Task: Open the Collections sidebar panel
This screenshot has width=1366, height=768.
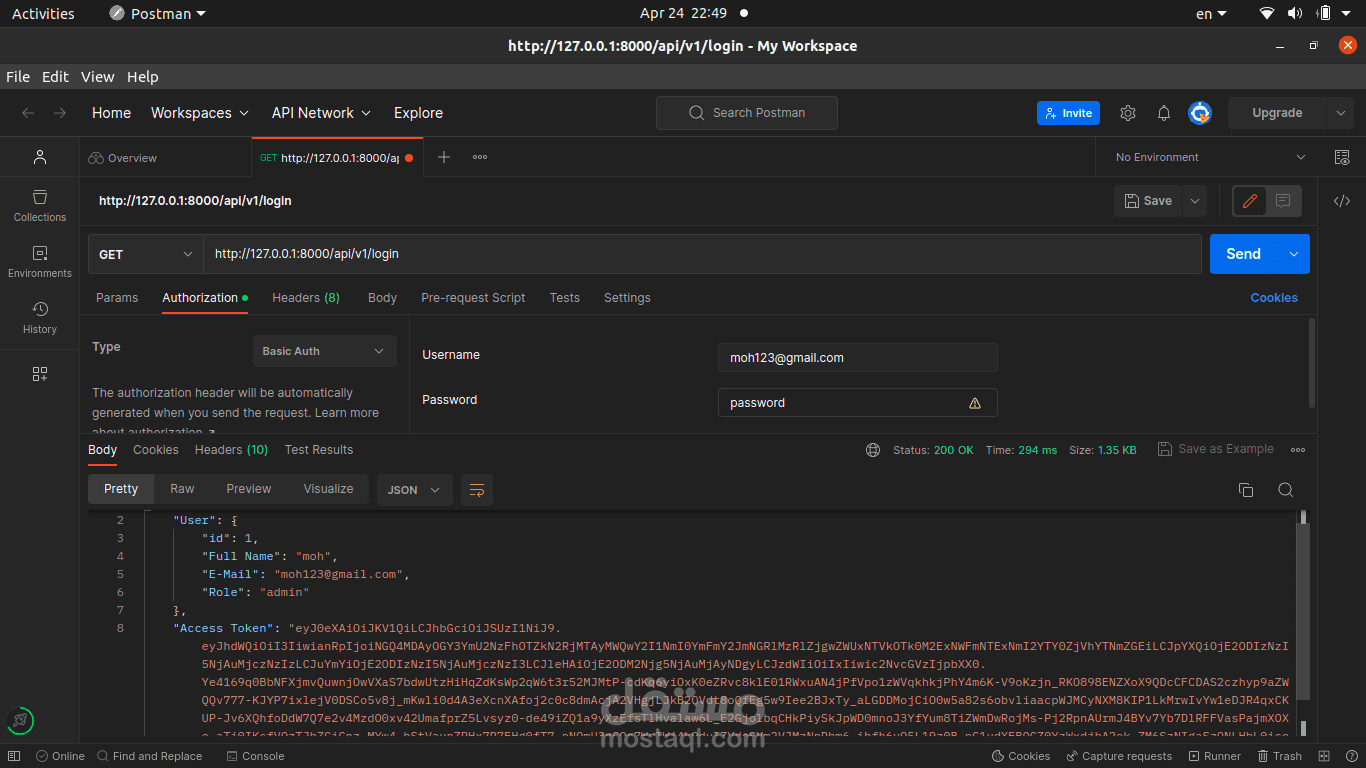Action: 40,205
